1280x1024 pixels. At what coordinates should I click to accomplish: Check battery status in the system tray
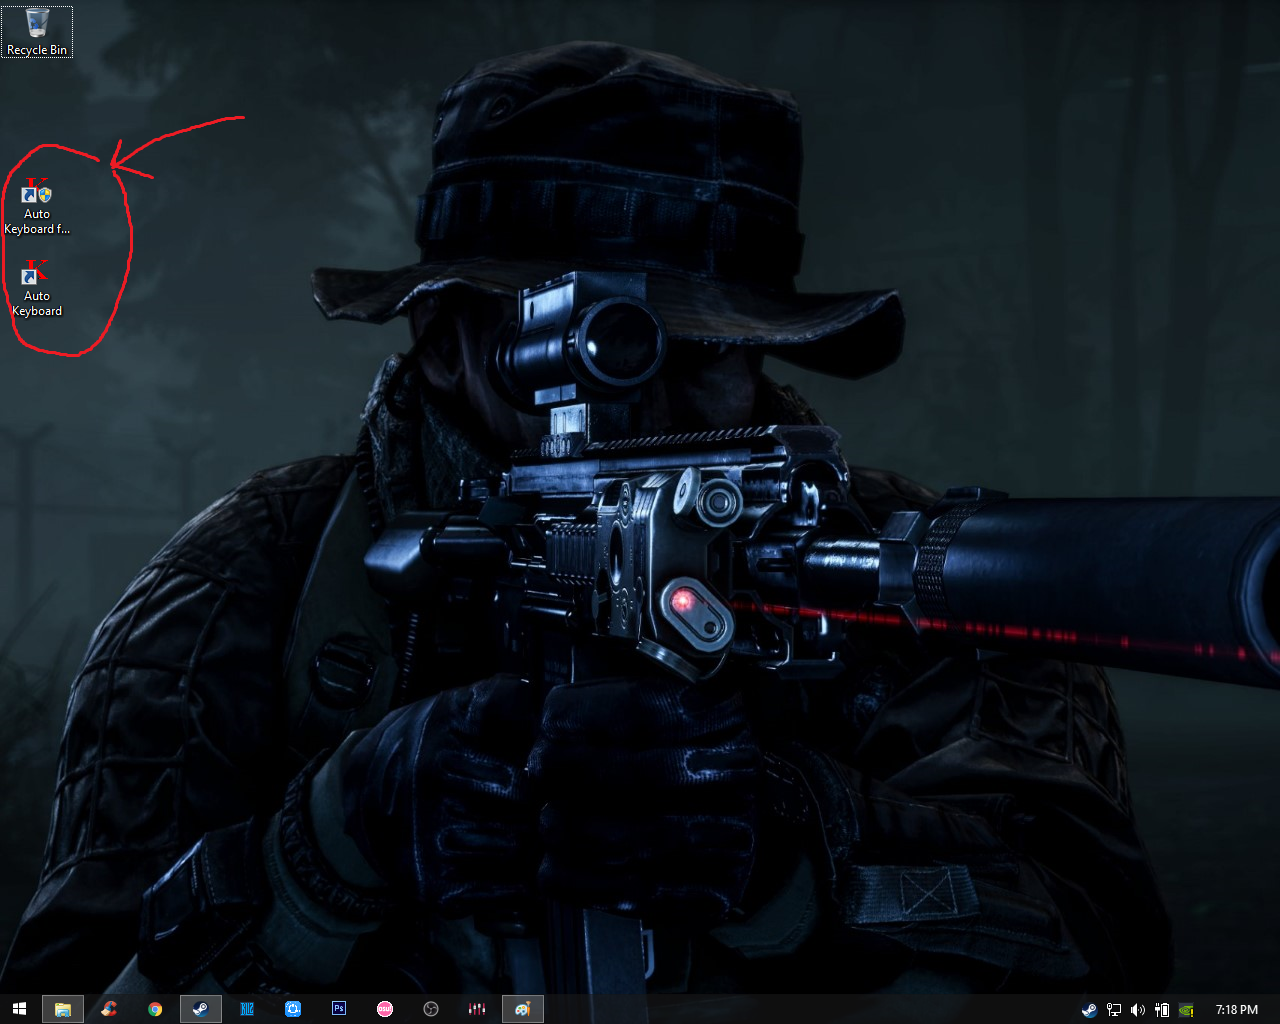point(1161,1010)
